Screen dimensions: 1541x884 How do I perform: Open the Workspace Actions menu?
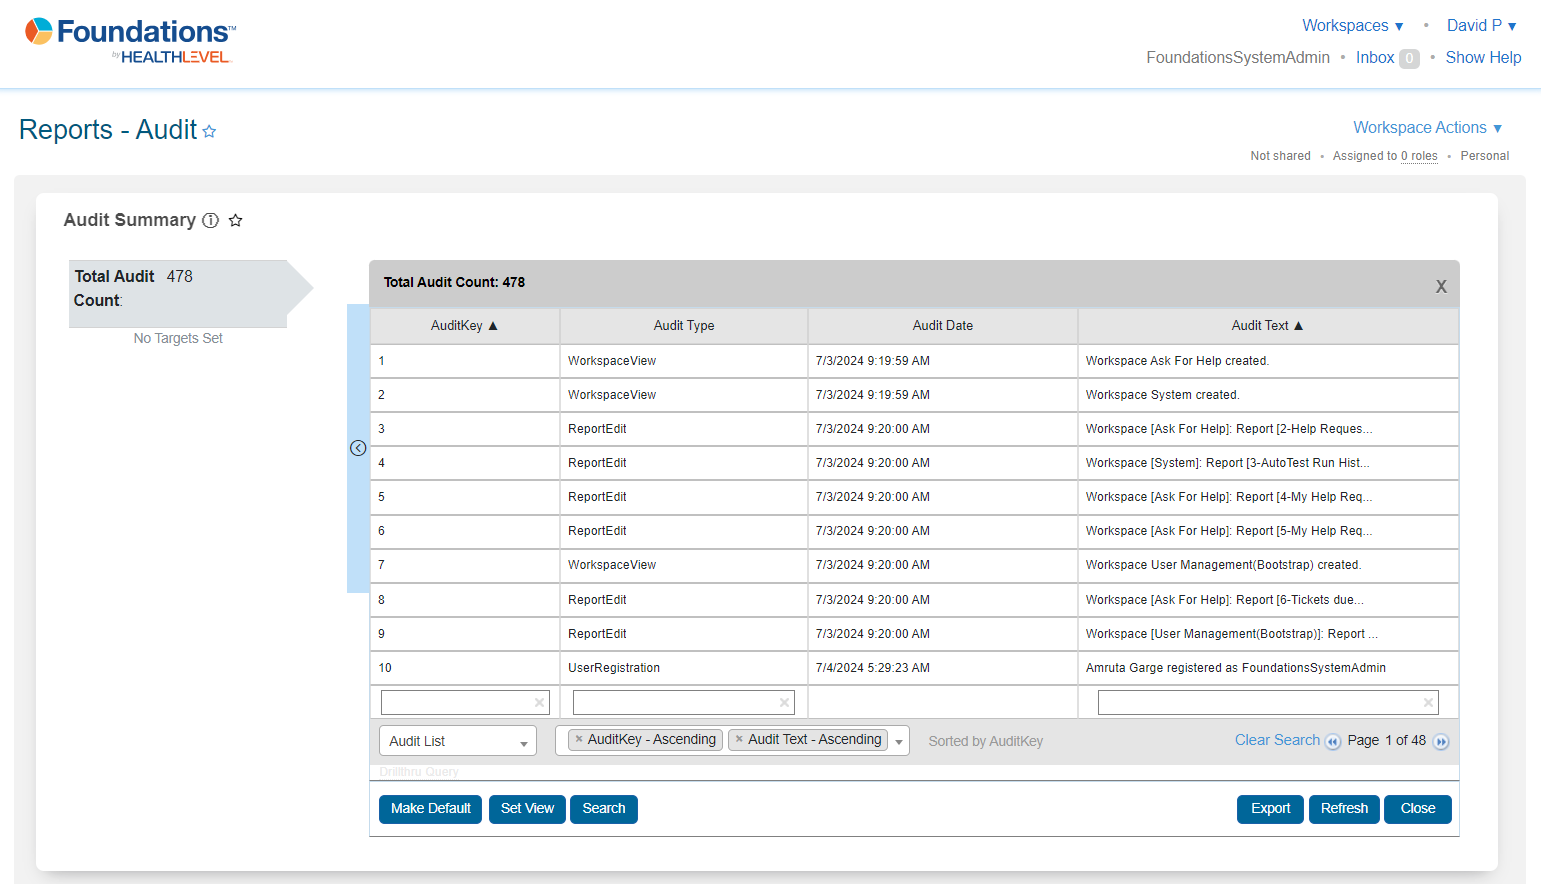(1427, 128)
